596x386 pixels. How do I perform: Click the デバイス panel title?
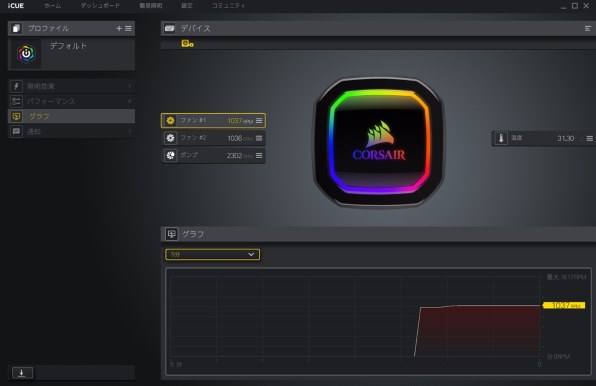pos(195,28)
